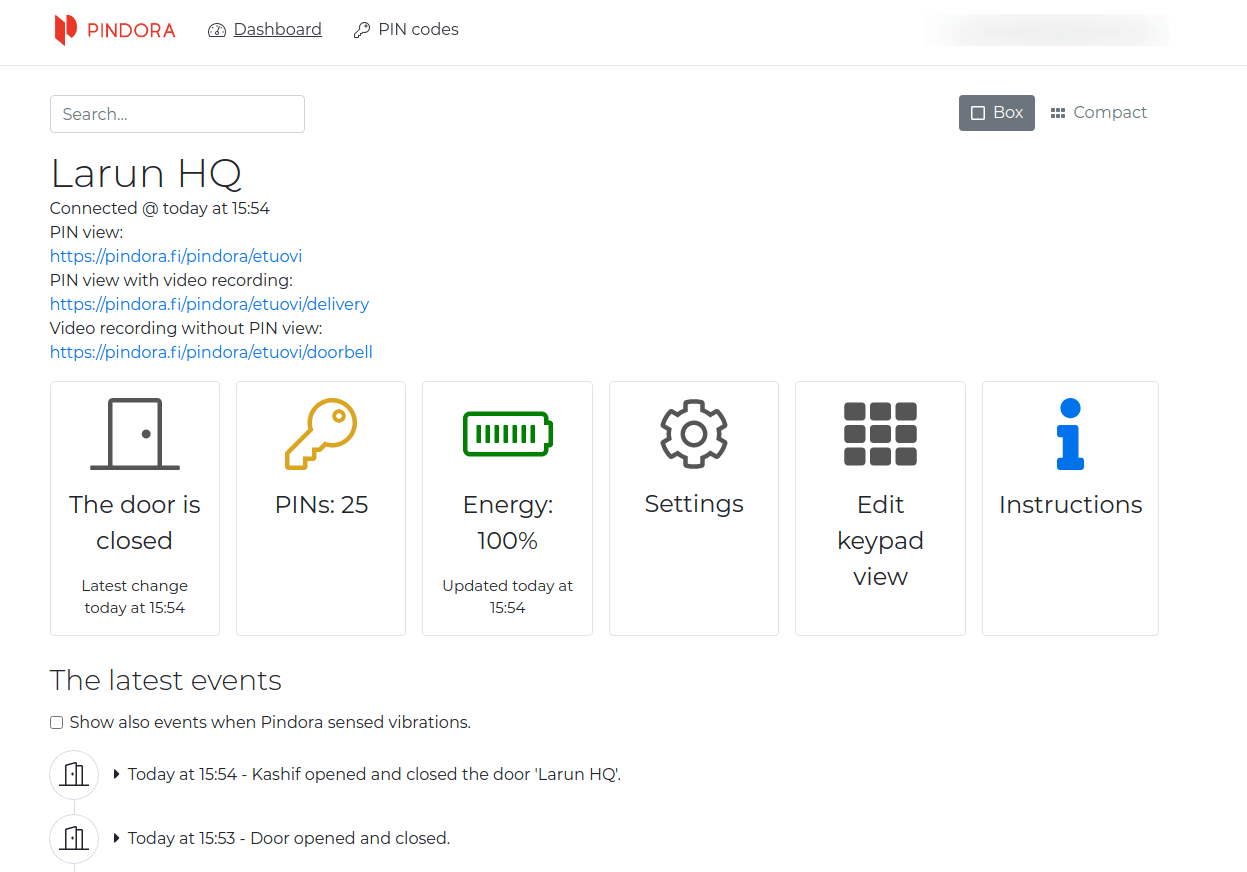Click inside the Search field

point(177,113)
